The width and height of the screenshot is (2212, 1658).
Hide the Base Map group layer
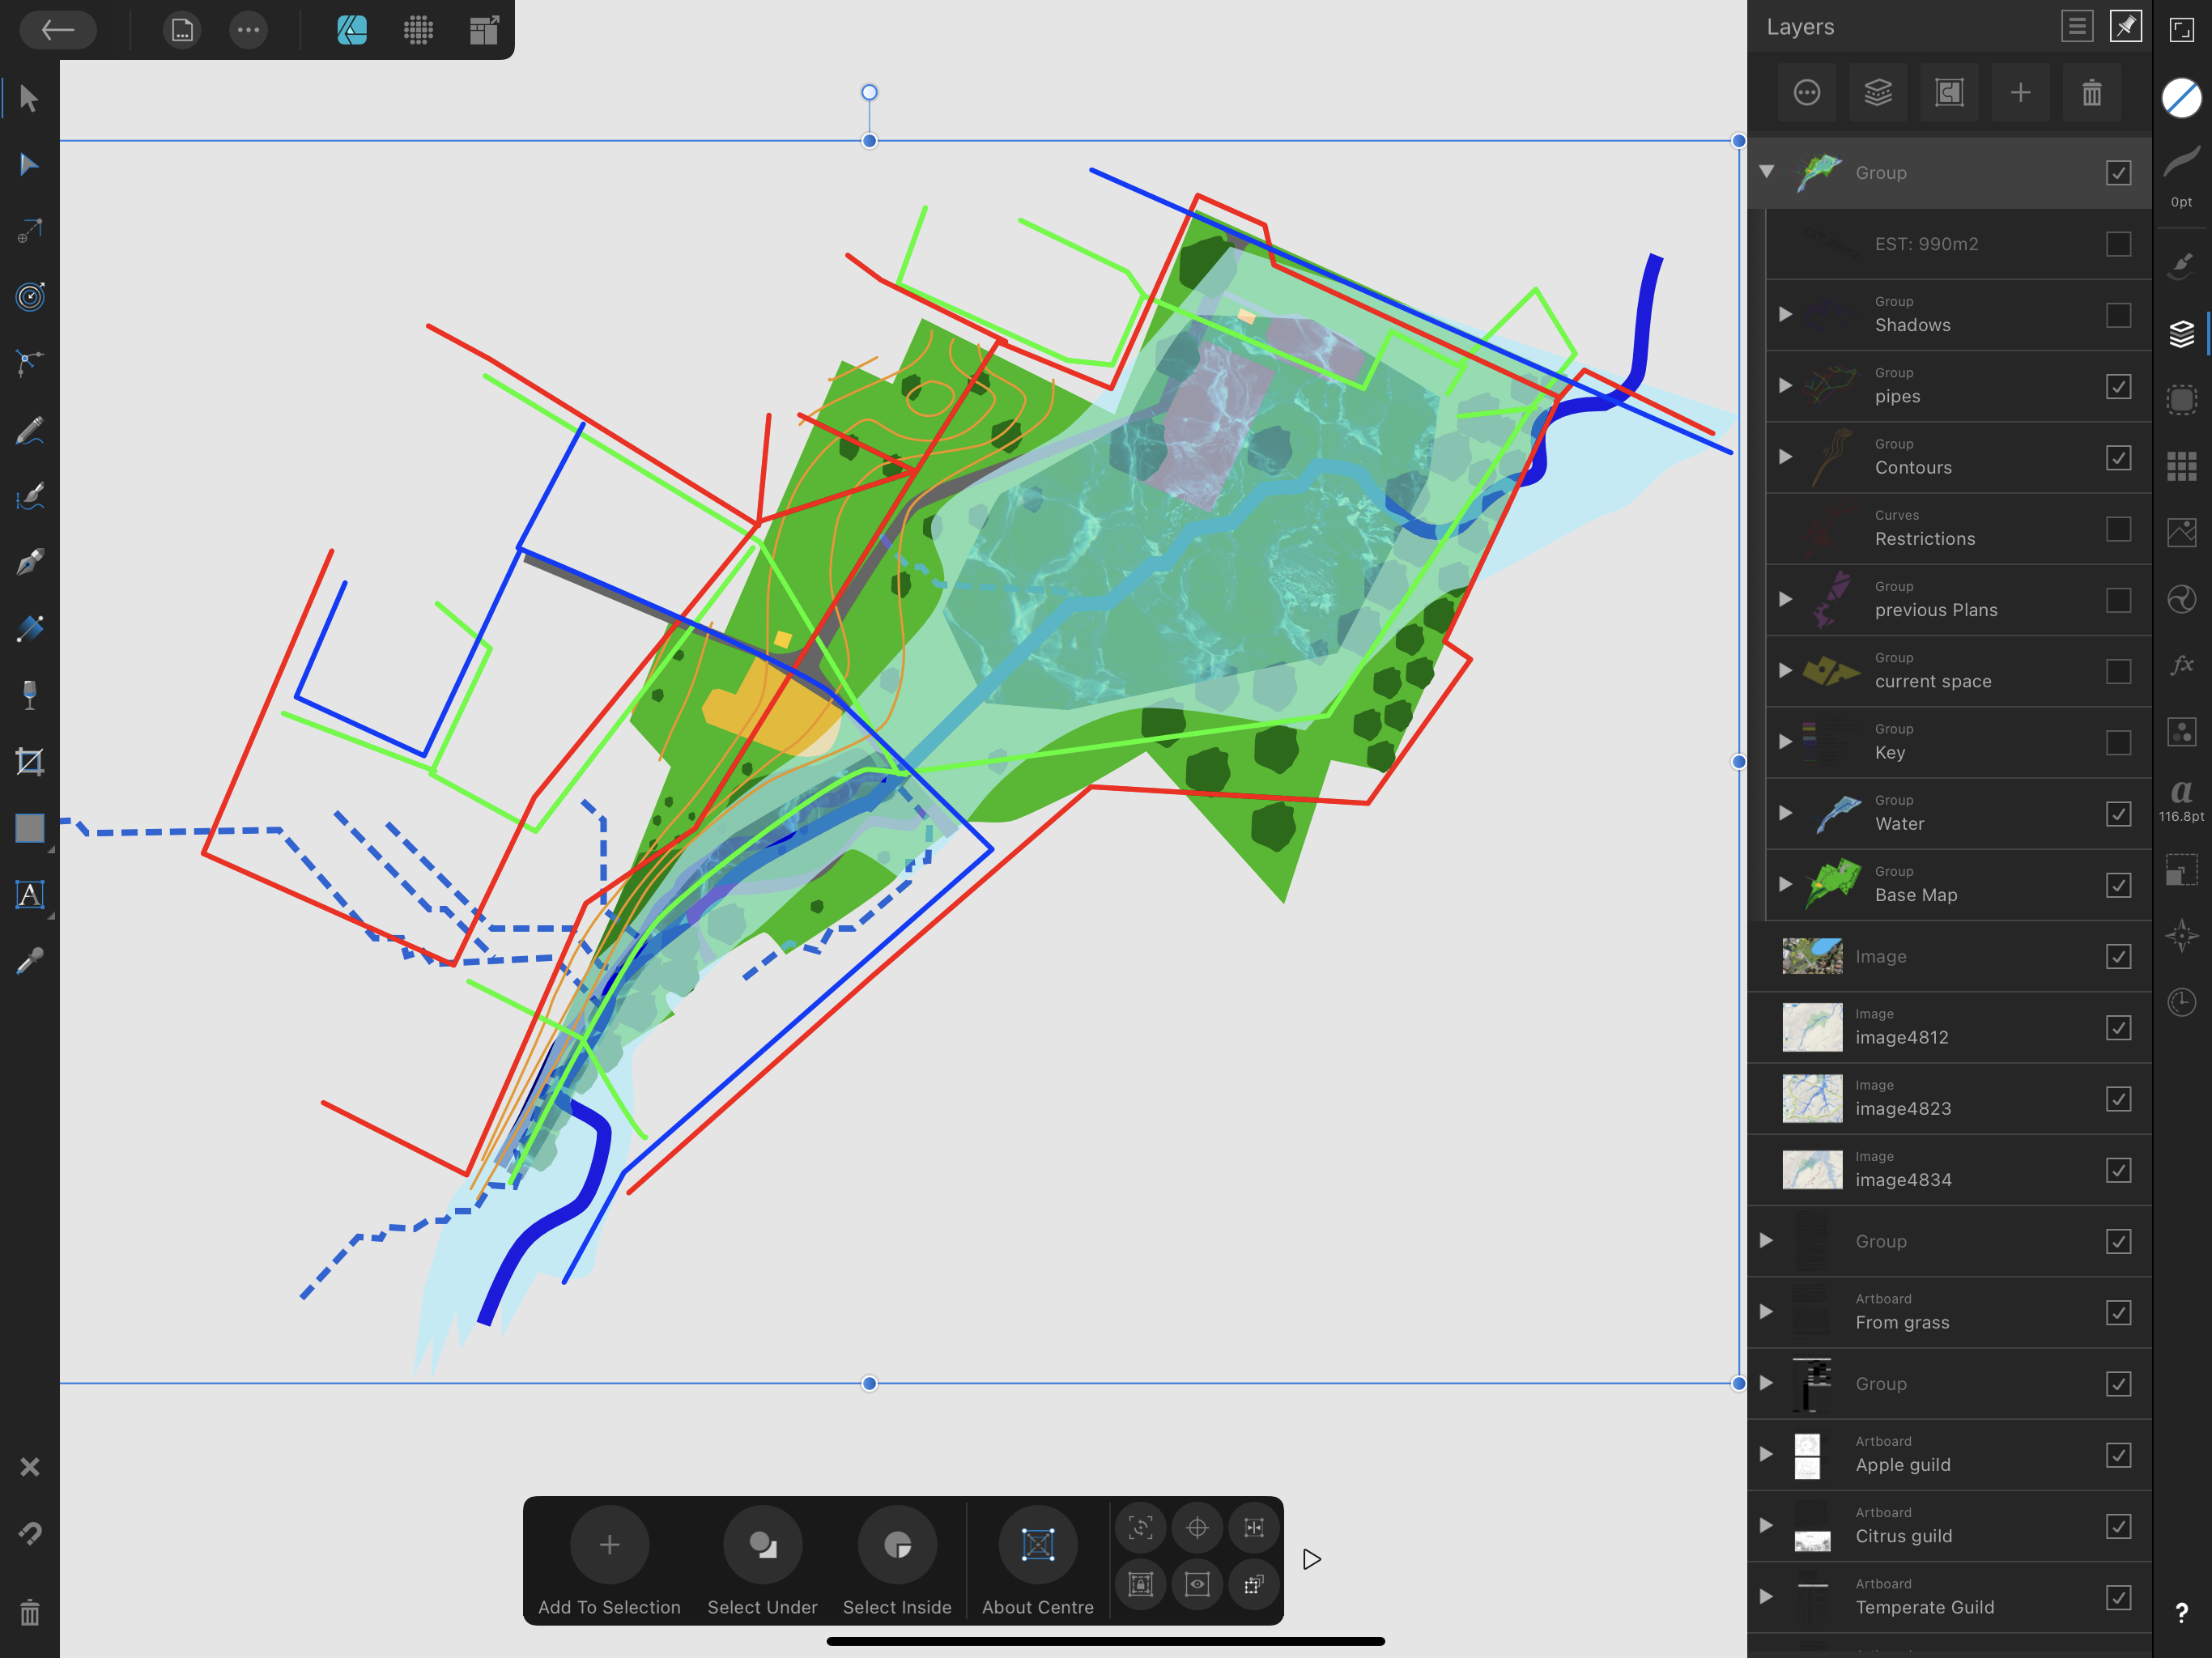point(2118,885)
